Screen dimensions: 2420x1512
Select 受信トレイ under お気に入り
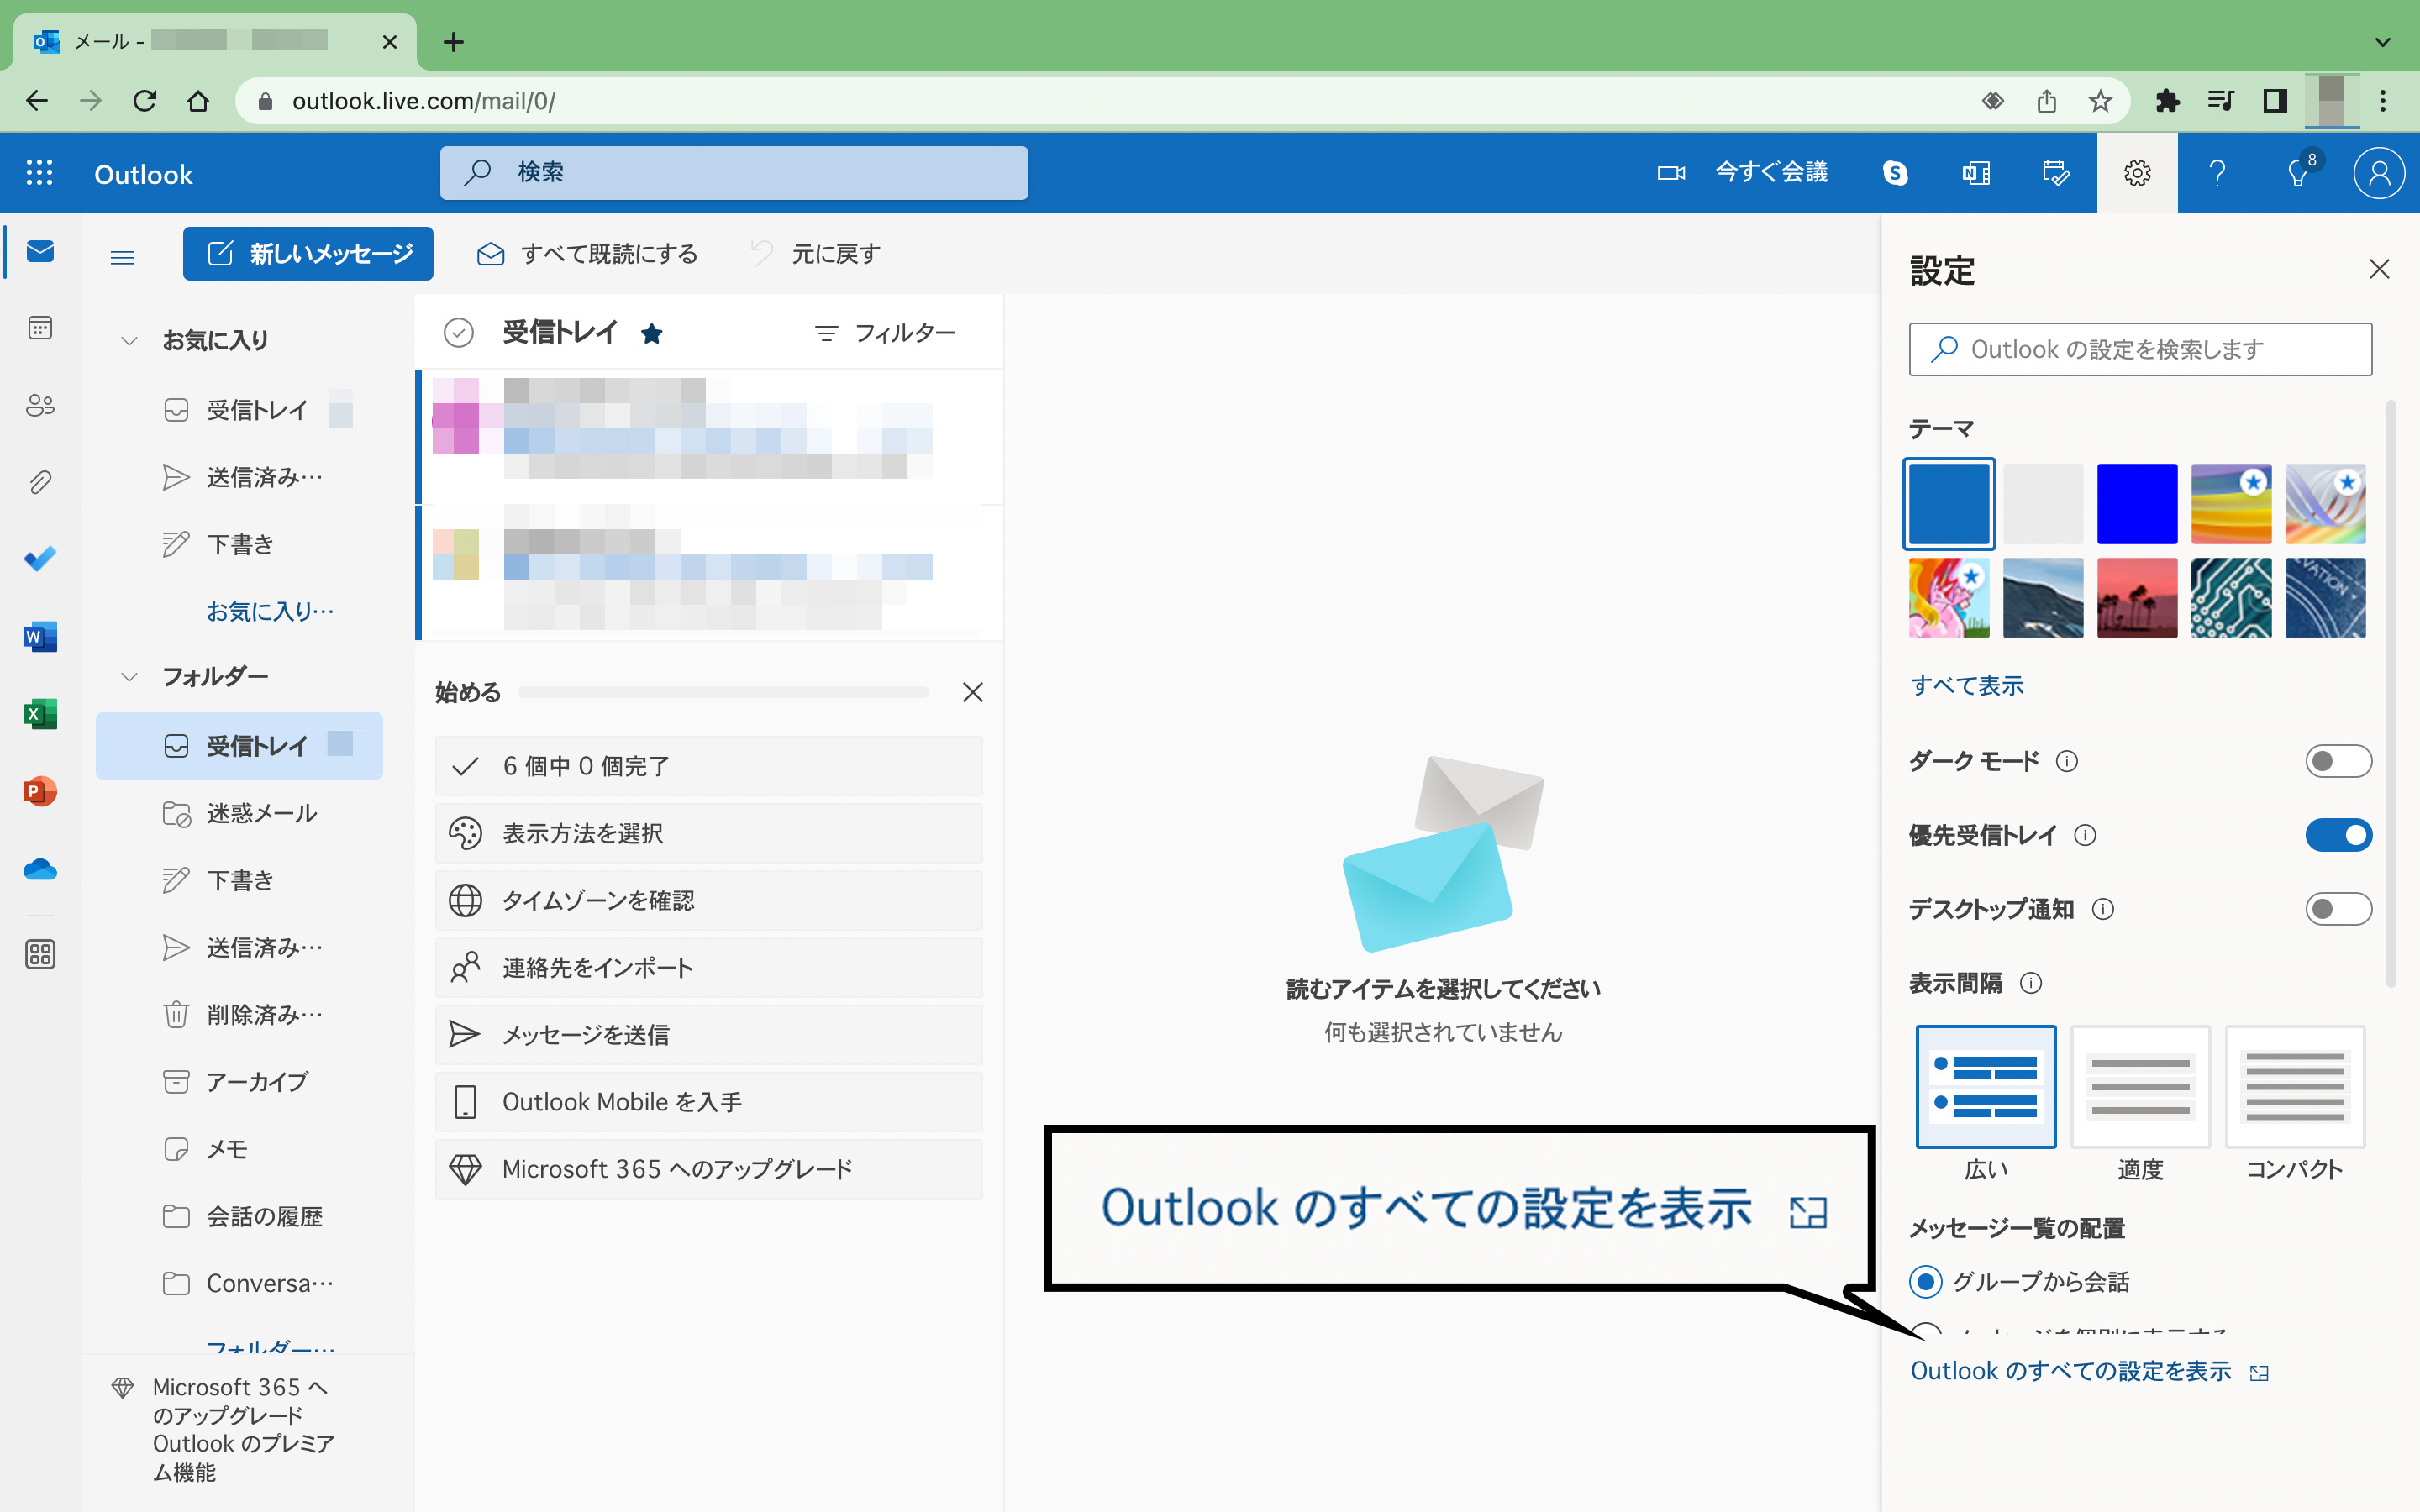pos(240,410)
